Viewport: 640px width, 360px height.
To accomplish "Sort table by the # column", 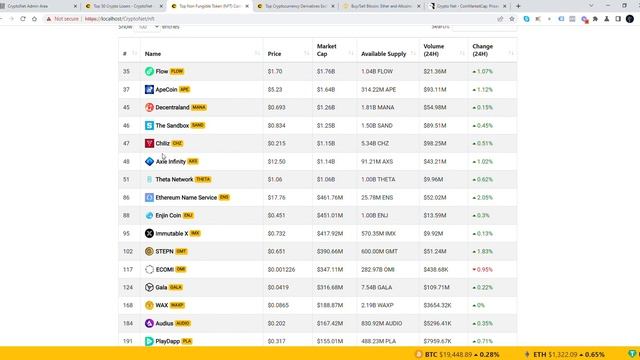I will (130, 54).
